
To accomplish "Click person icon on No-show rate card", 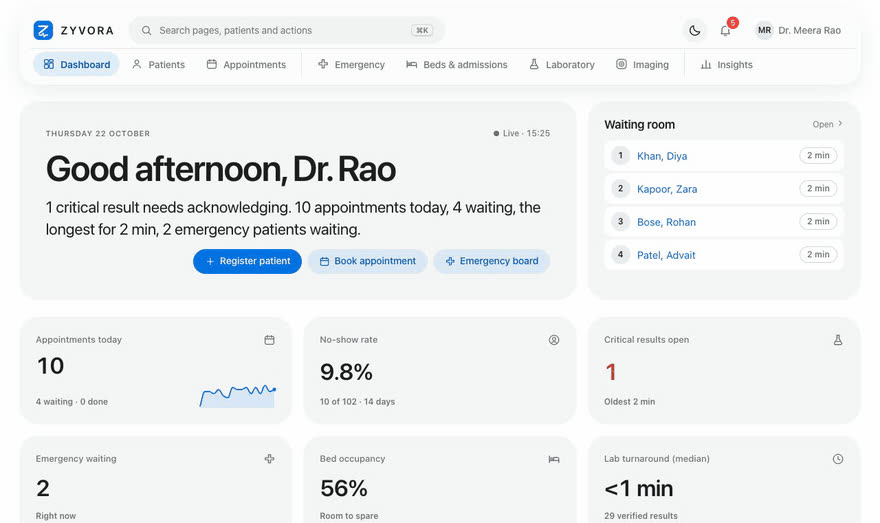I will click(554, 340).
